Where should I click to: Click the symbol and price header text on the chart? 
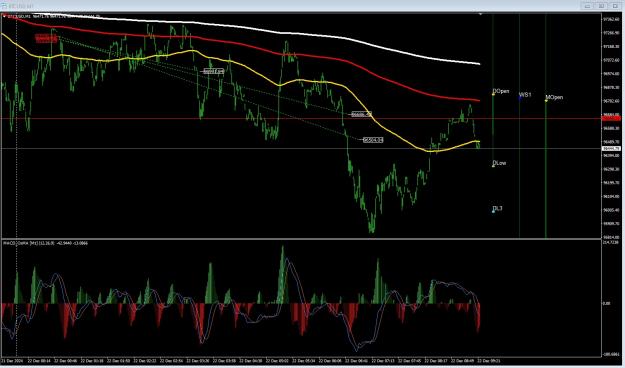(53, 16)
